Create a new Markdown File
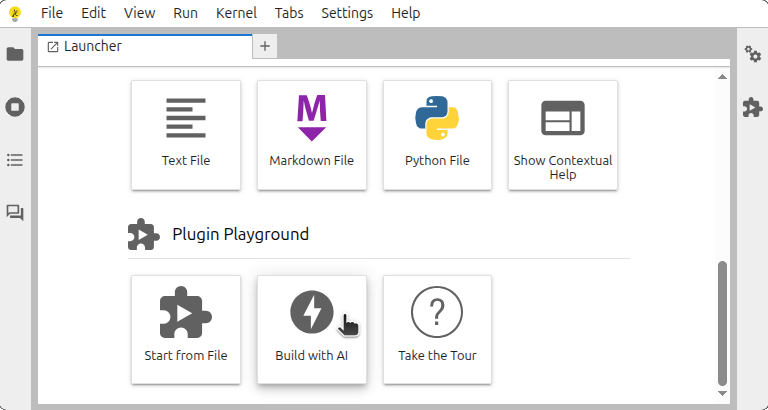The width and height of the screenshot is (768, 410). [x=312, y=135]
